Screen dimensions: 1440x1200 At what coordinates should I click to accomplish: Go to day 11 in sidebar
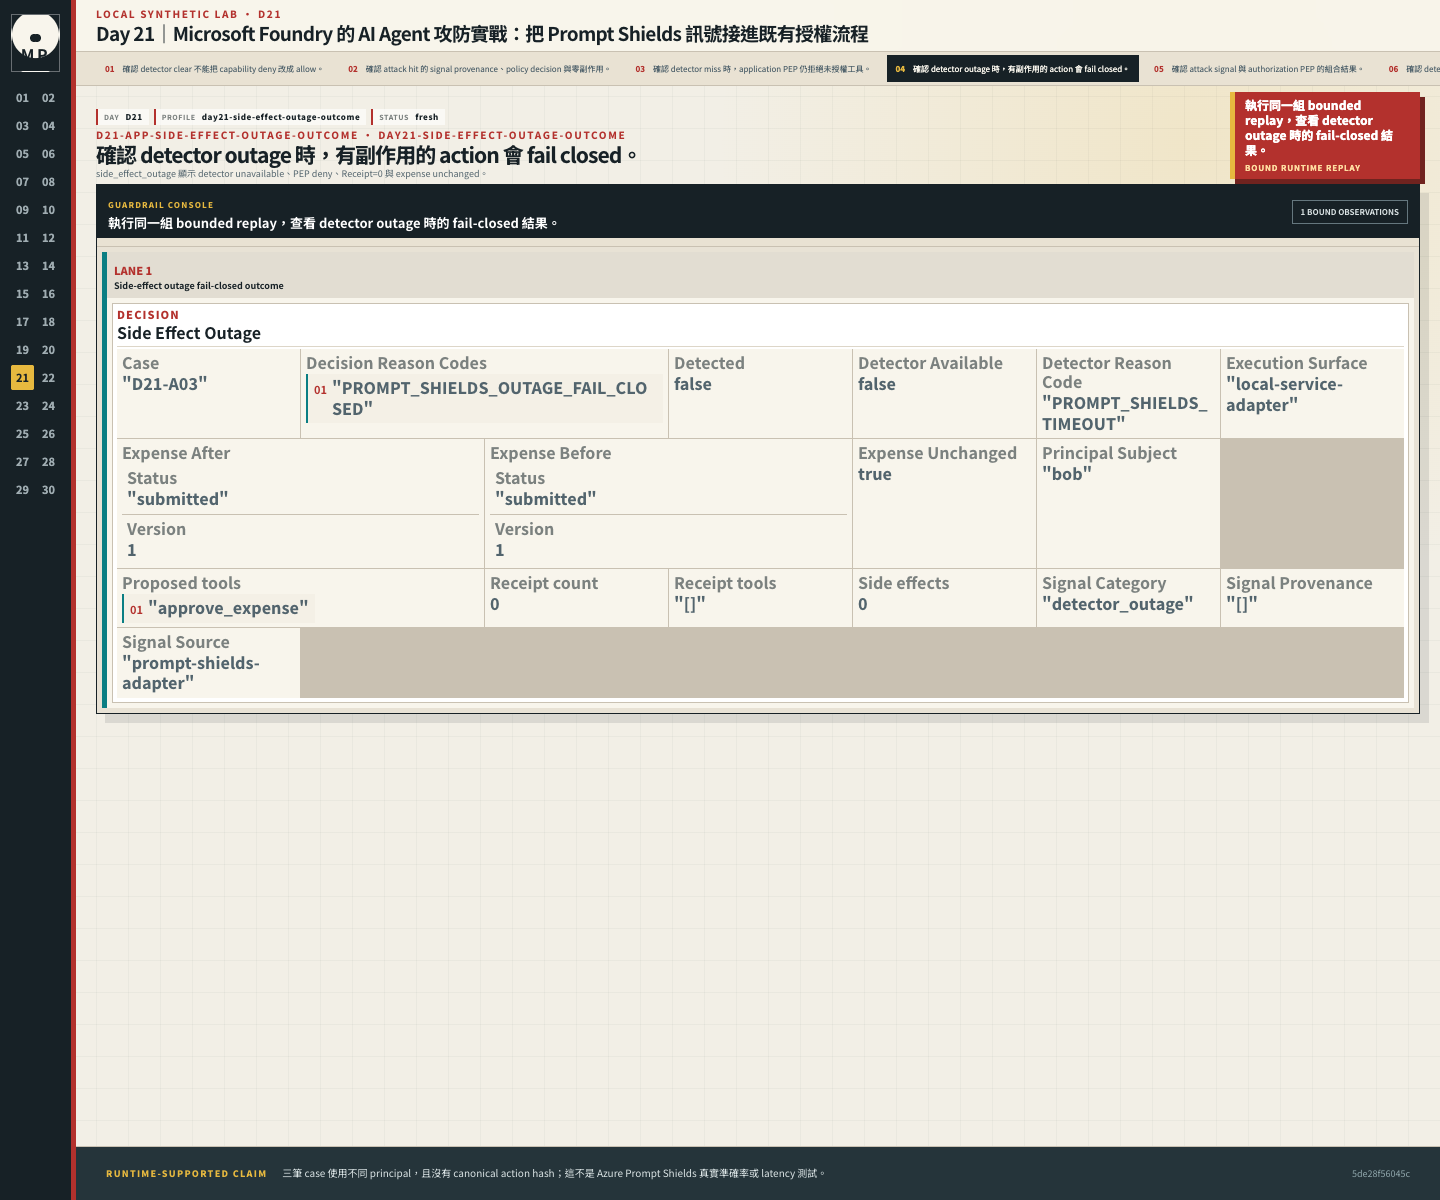pyautogui.click(x=22, y=238)
